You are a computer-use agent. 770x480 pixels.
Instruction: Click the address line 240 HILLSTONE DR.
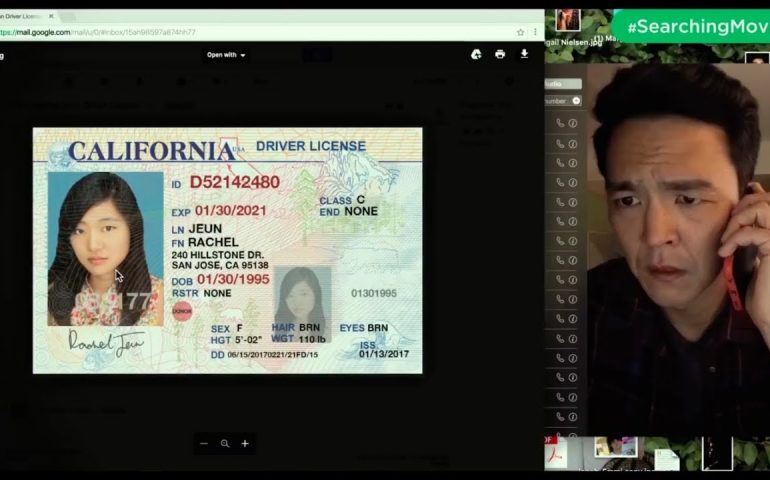pos(218,255)
